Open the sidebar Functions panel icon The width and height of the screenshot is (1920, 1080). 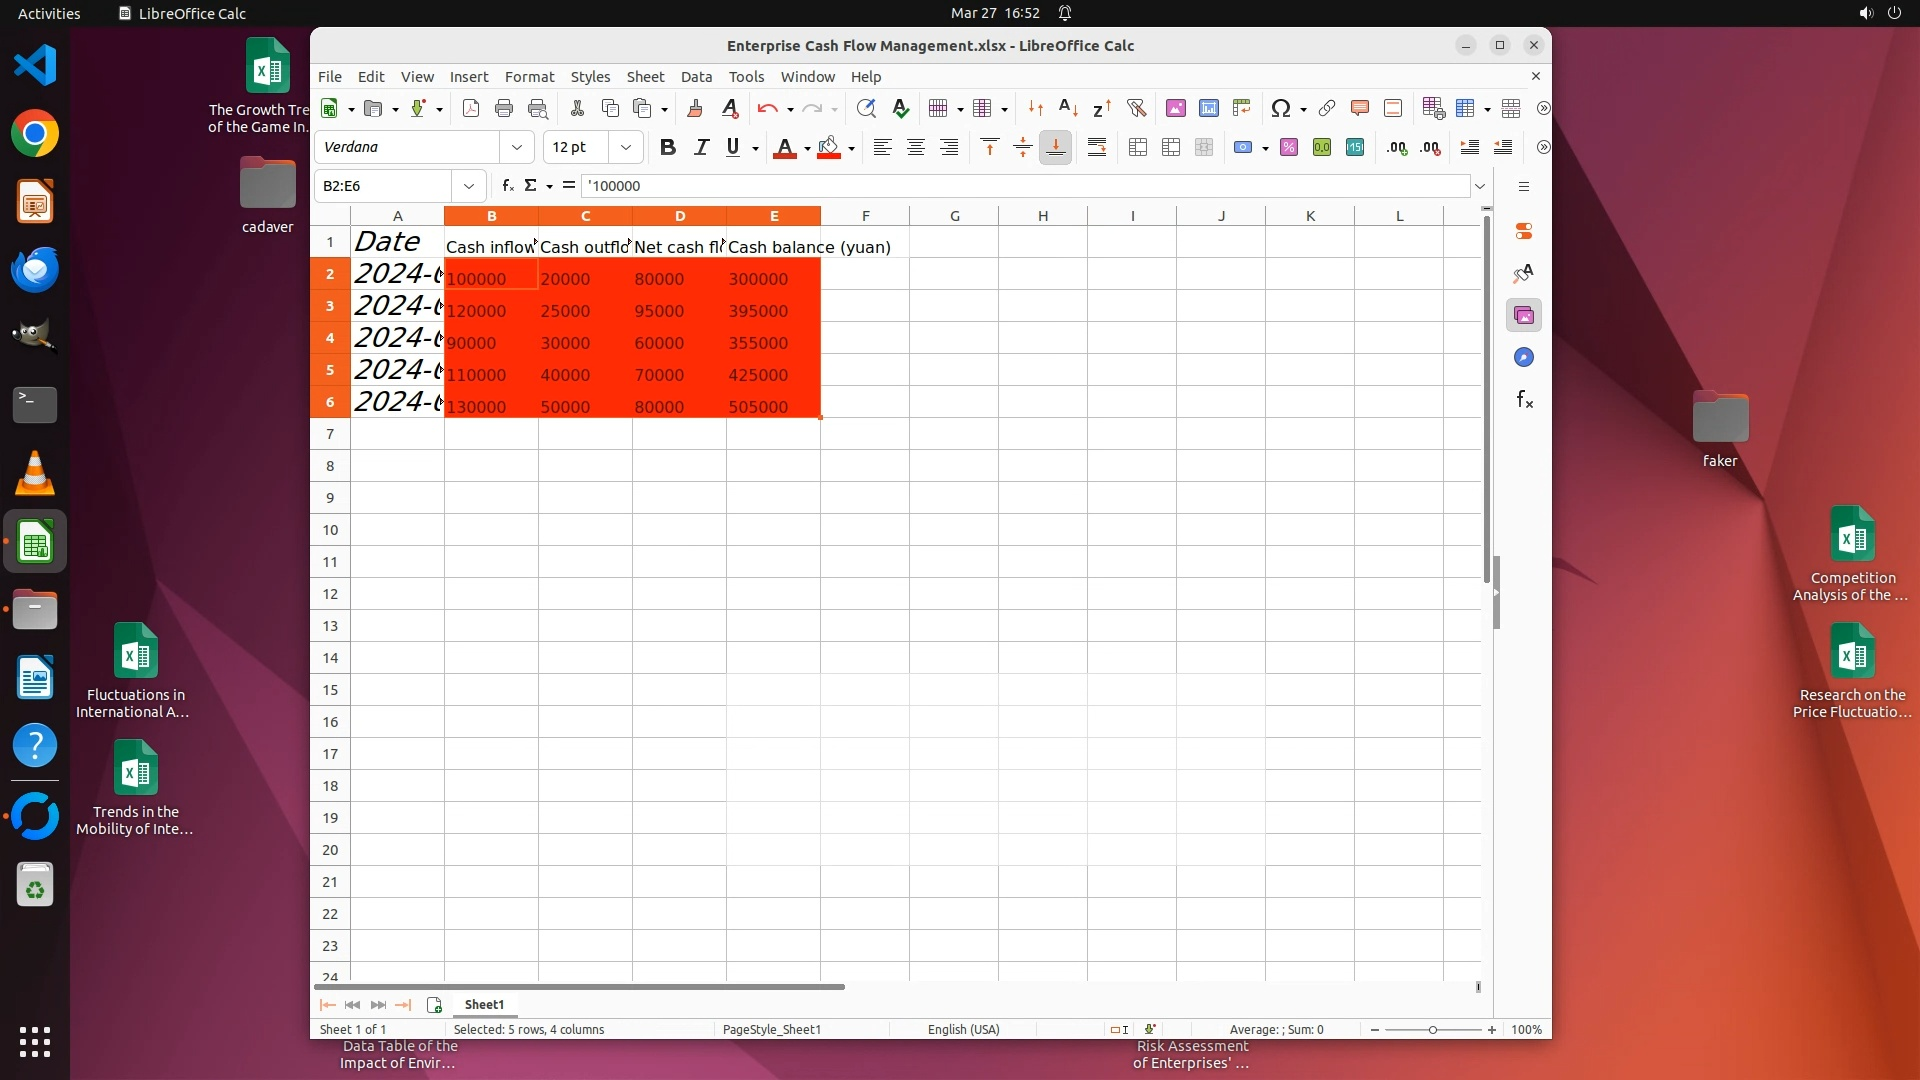[1524, 400]
